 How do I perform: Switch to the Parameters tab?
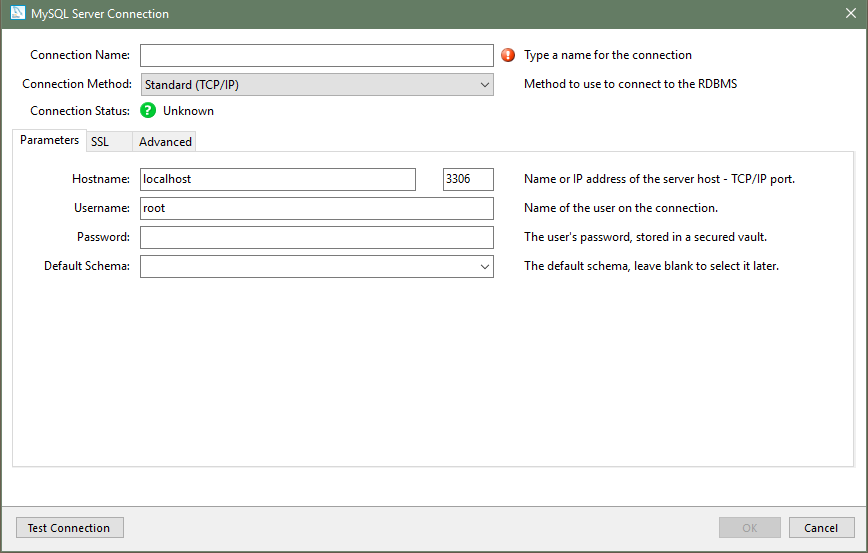[49, 140]
